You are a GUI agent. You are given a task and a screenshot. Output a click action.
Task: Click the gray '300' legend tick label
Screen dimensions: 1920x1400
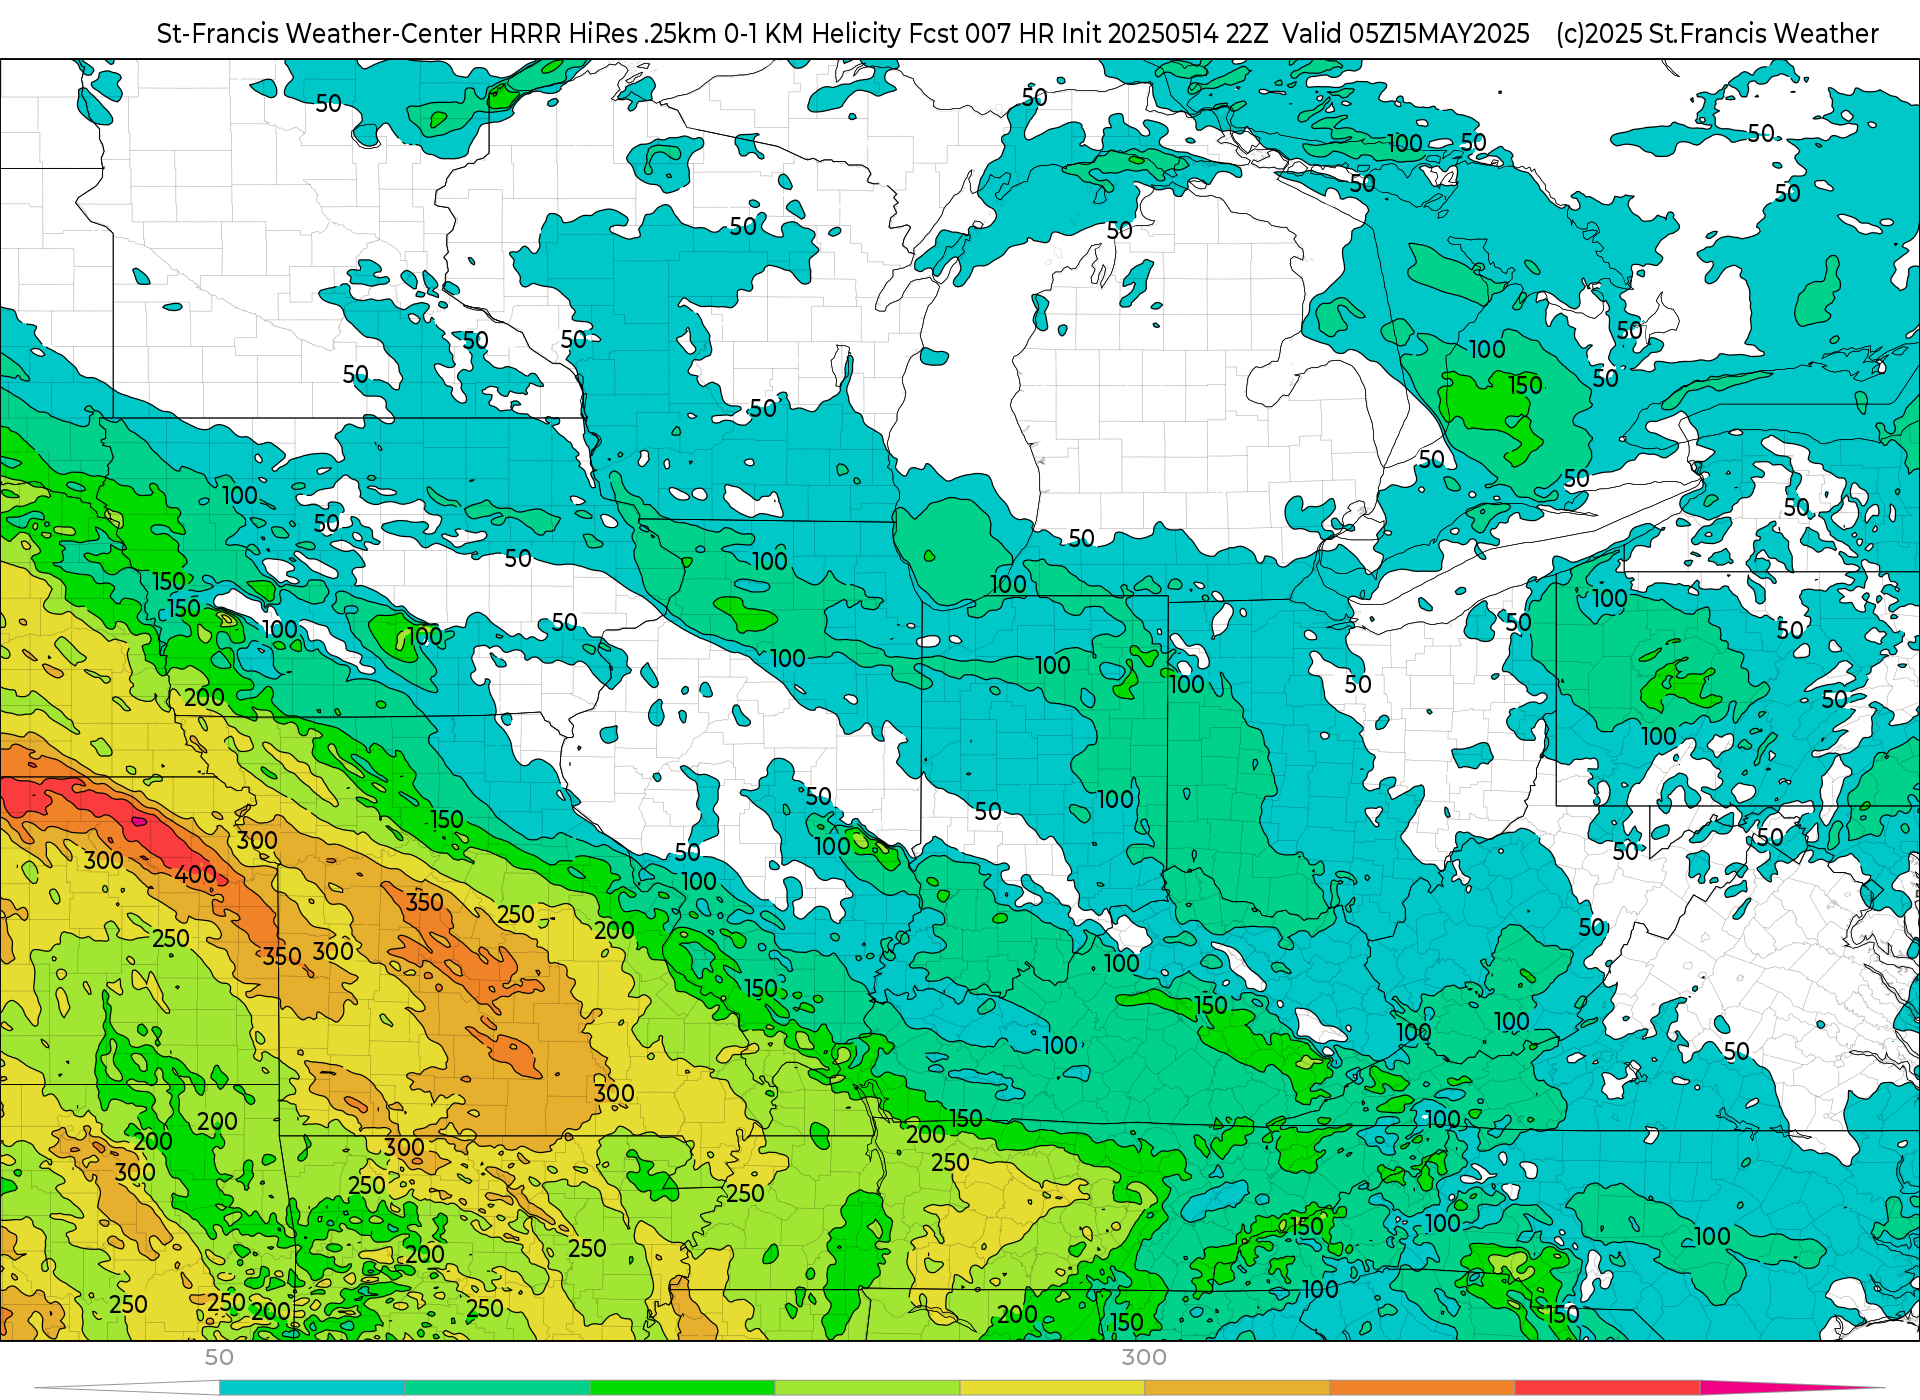point(1144,1357)
